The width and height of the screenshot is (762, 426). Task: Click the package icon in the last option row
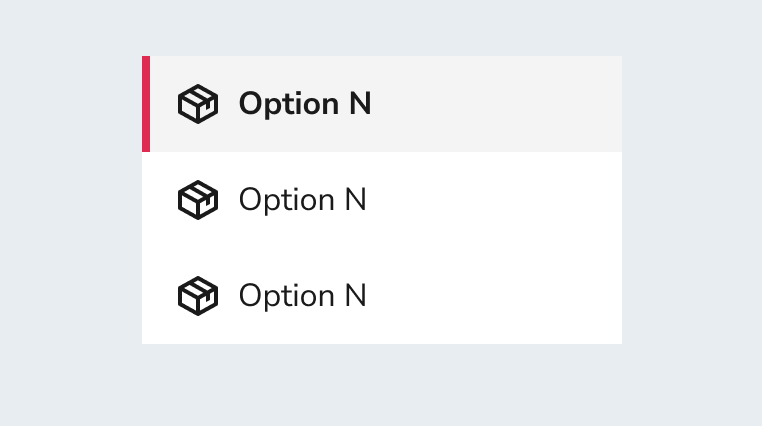198,296
